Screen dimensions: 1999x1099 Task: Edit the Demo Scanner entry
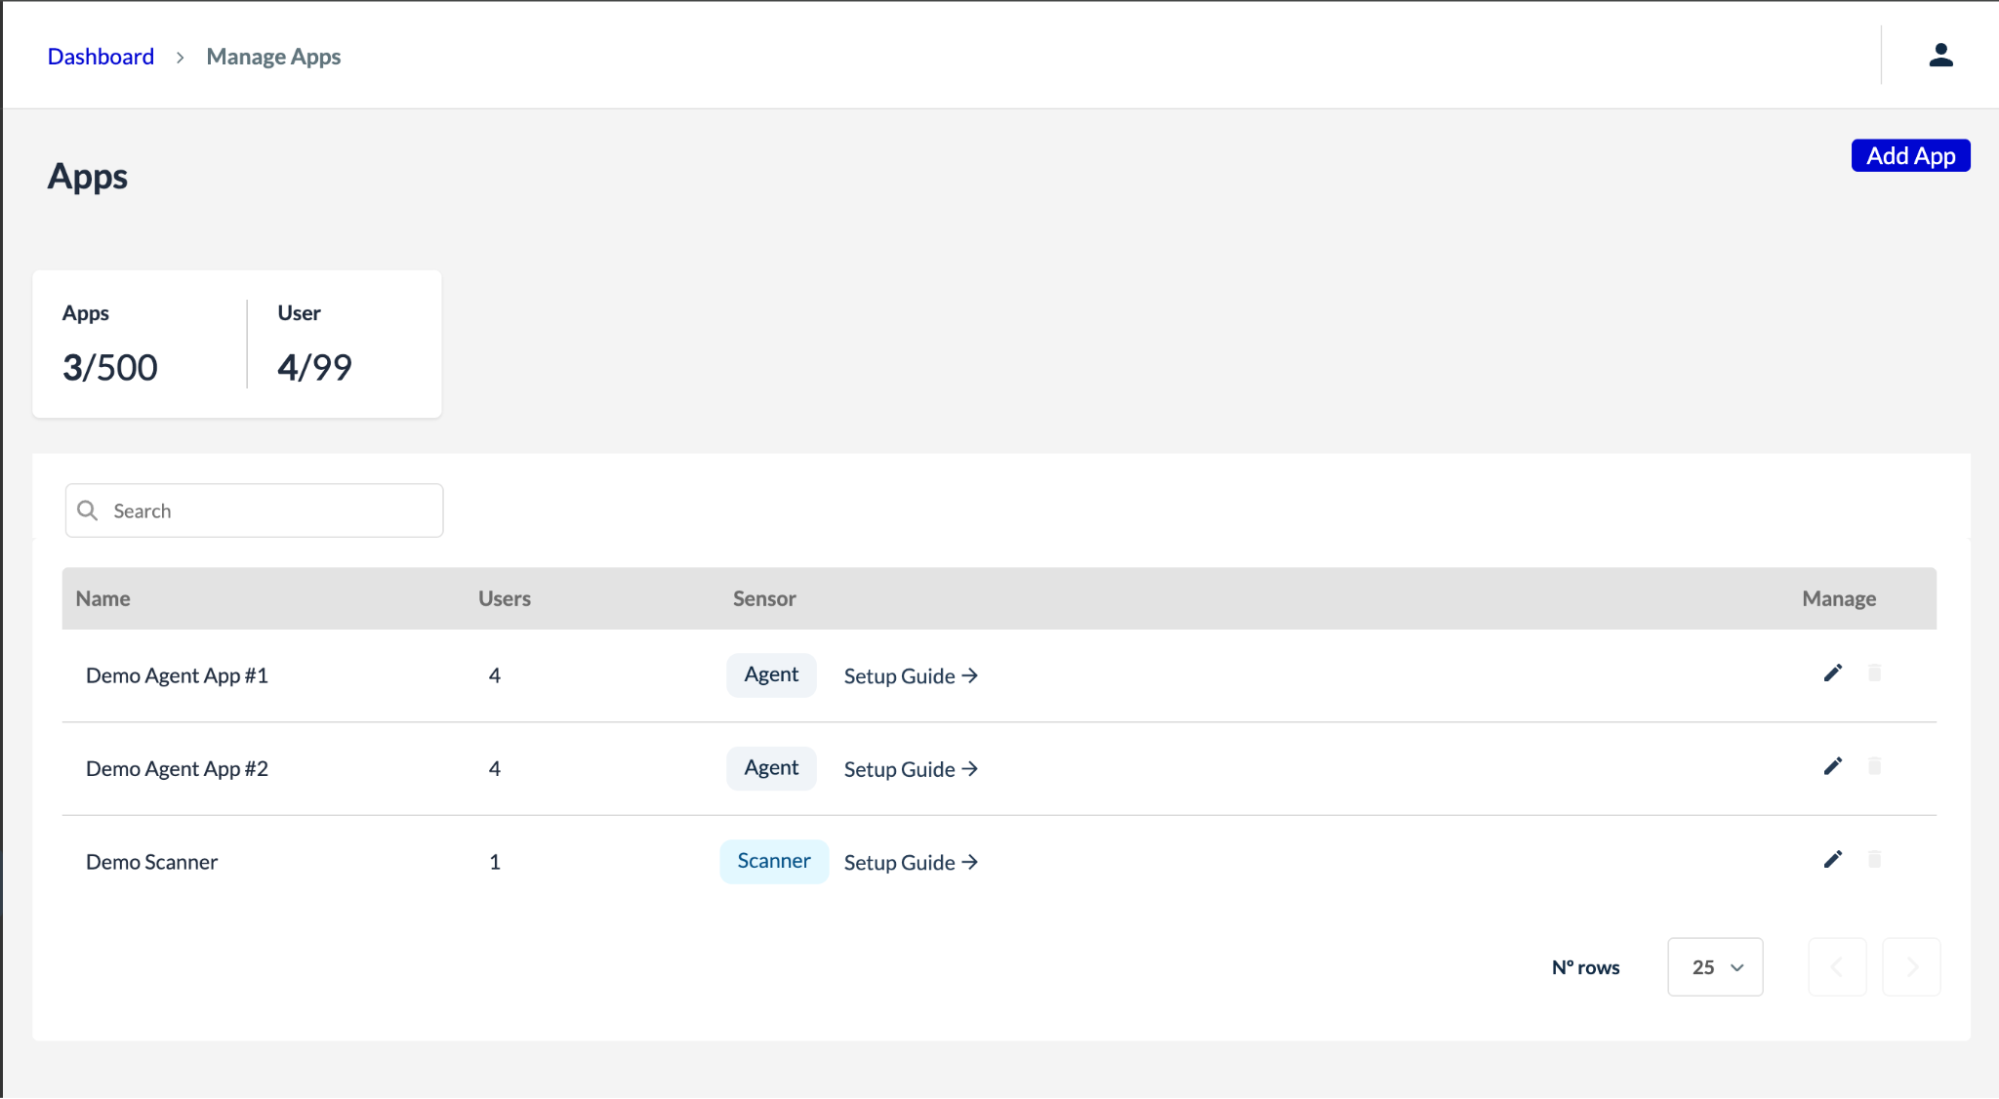point(1833,859)
